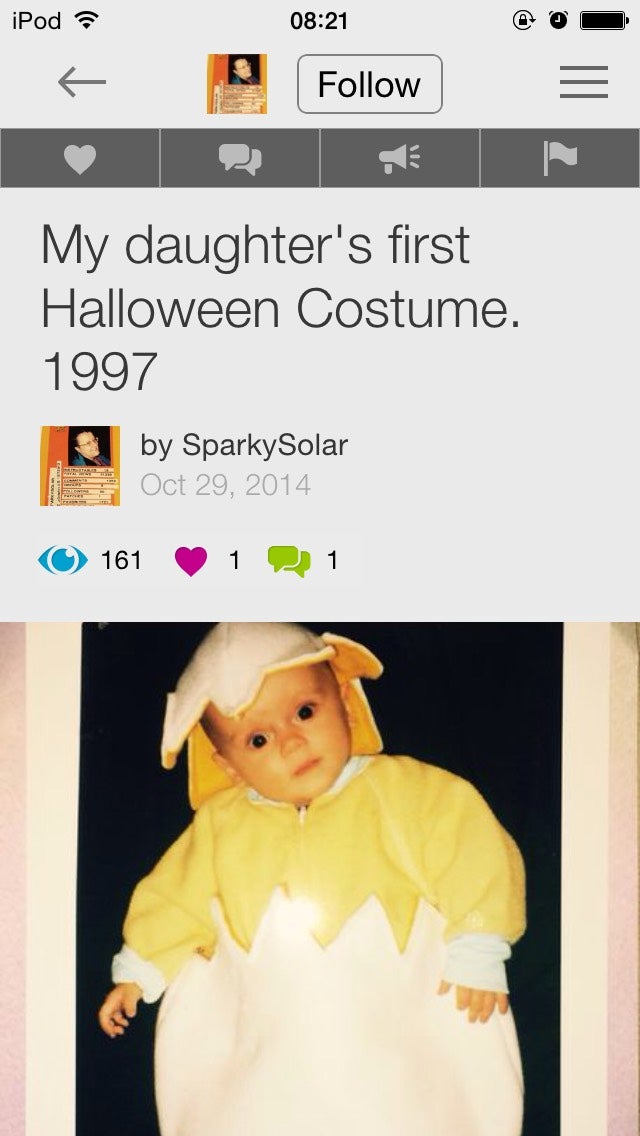
Task: Tap the rotation lock status icon
Action: (523, 21)
